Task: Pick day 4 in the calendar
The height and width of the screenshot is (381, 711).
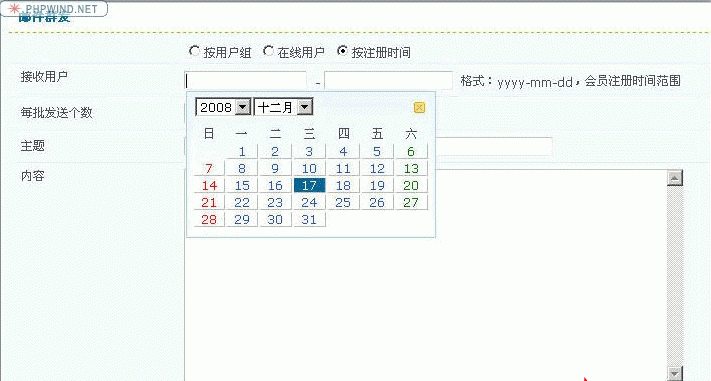Action: (x=343, y=151)
